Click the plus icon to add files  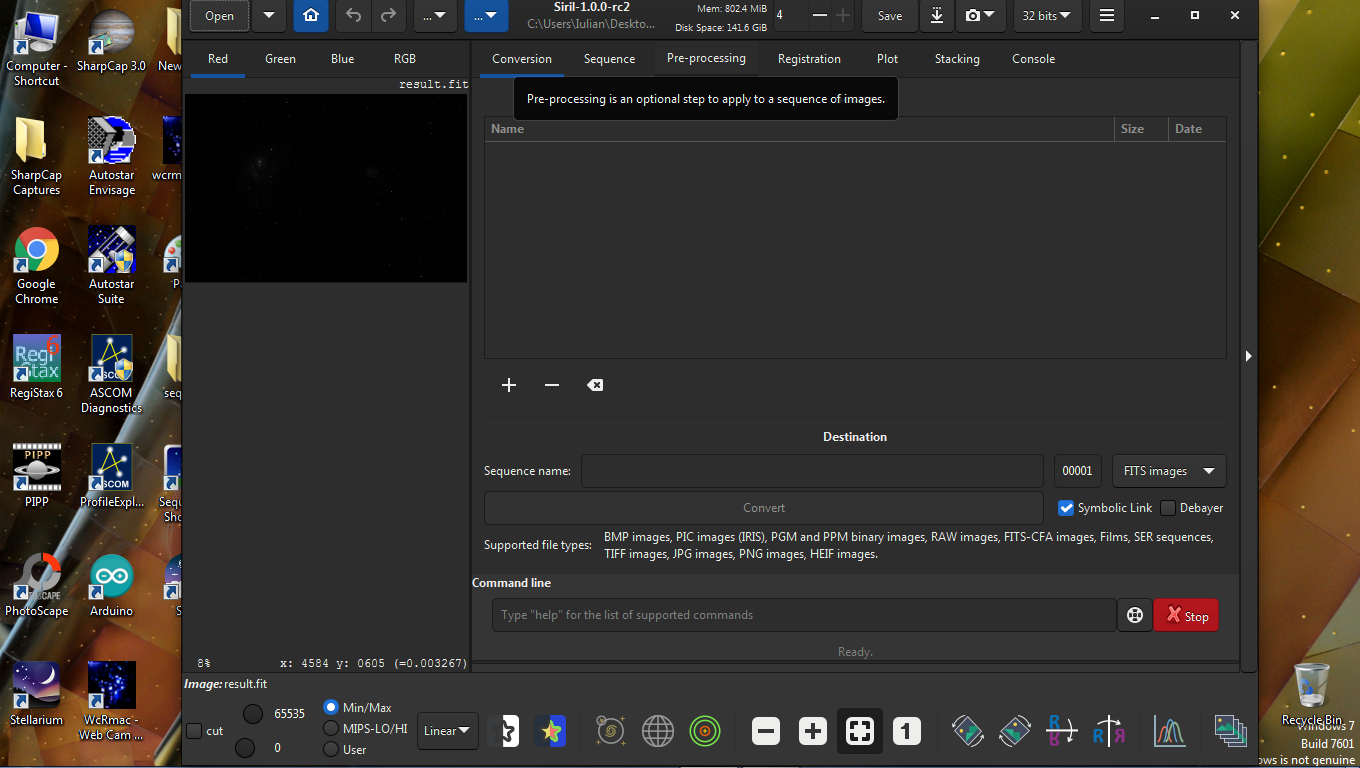tap(509, 385)
